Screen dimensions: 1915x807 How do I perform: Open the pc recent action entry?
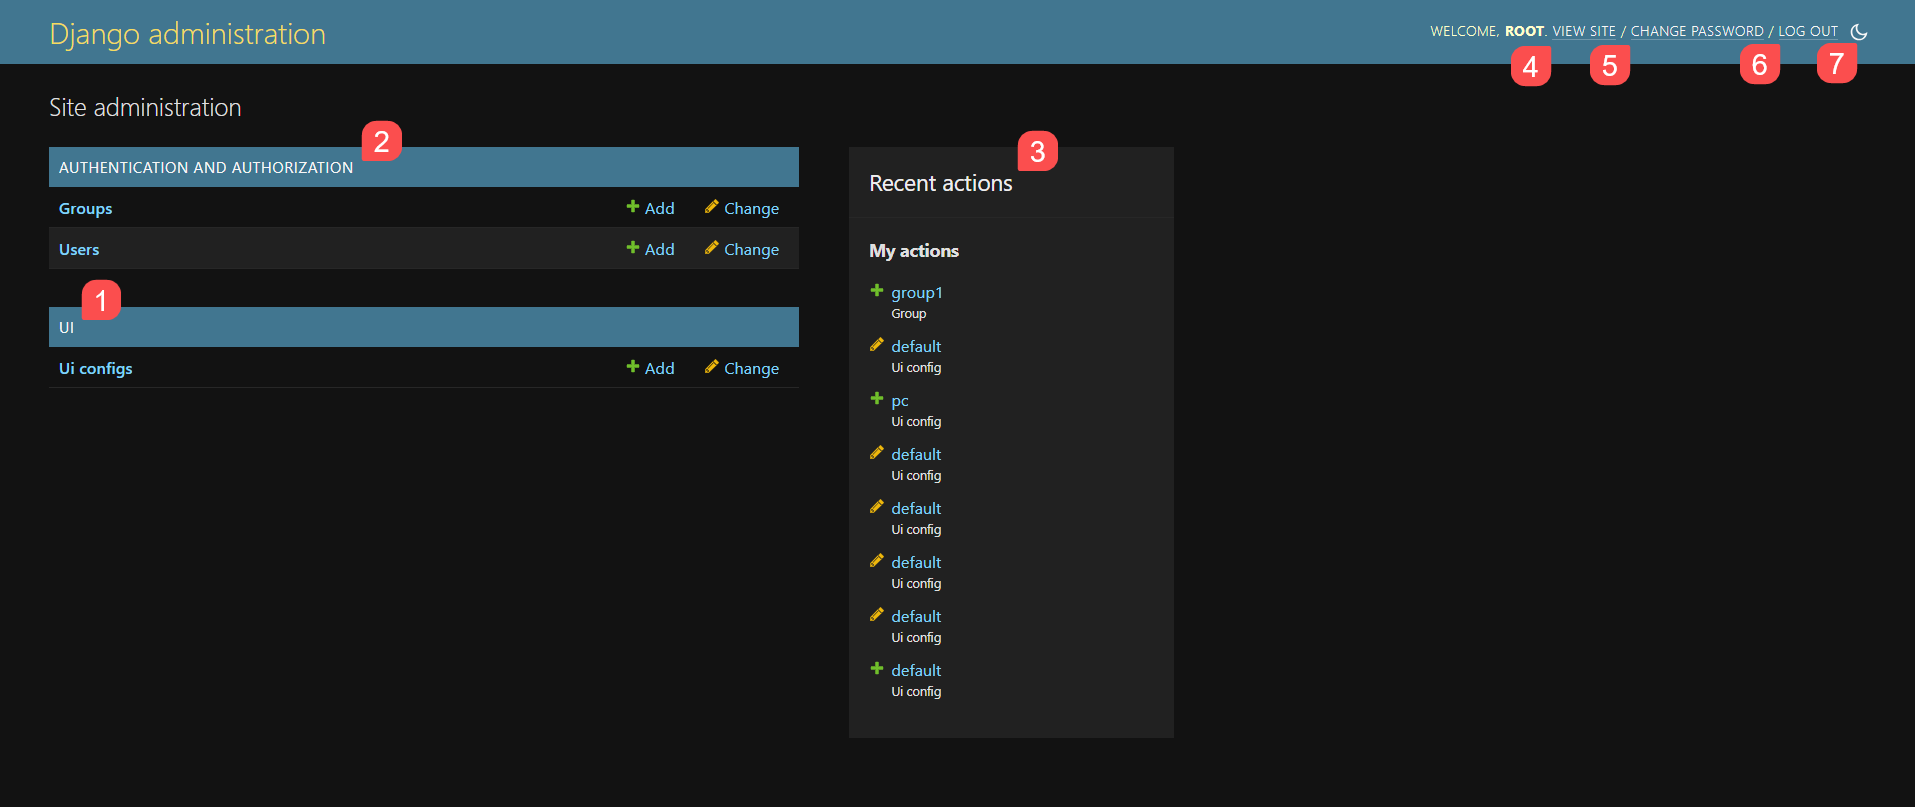tap(899, 400)
